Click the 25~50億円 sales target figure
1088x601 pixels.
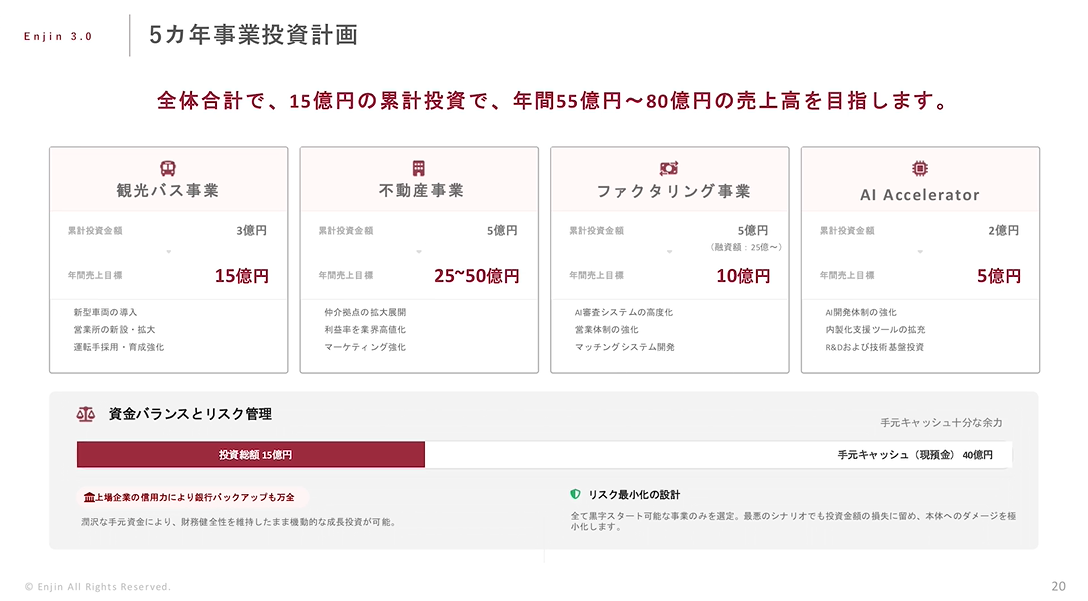click(x=476, y=276)
